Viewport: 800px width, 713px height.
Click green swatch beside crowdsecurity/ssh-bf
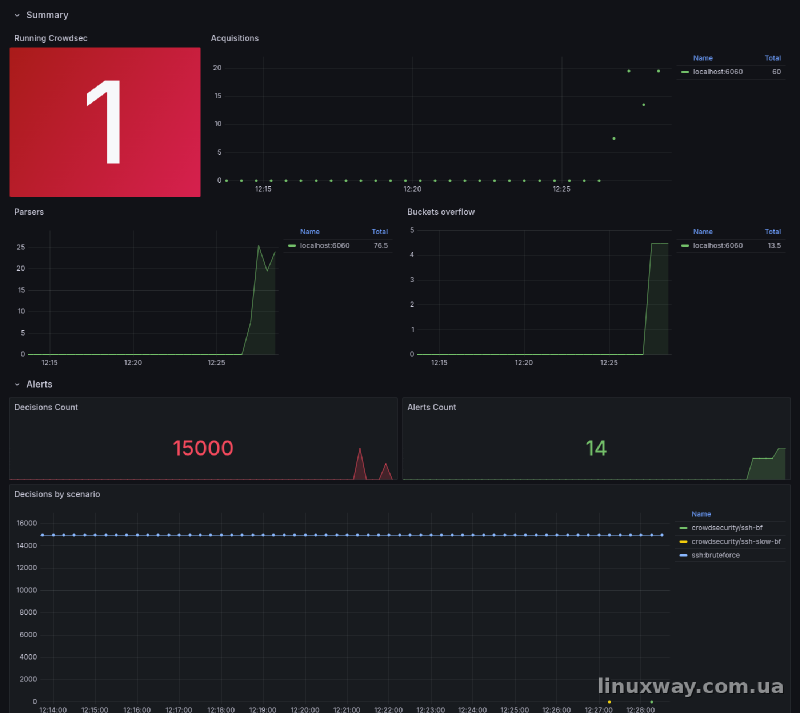pyautogui.click(x=683, y=528)
